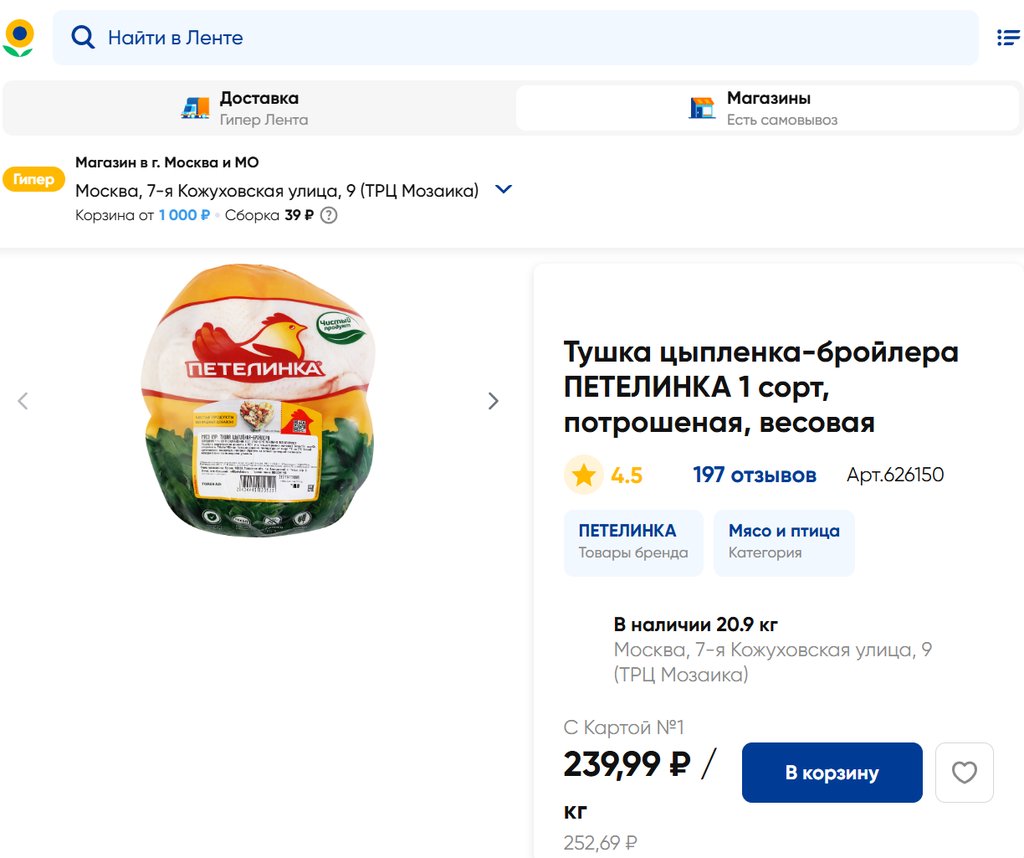
Task: Expand the store address dropdown
Action: pyautogui.click(x=504, y=189)
